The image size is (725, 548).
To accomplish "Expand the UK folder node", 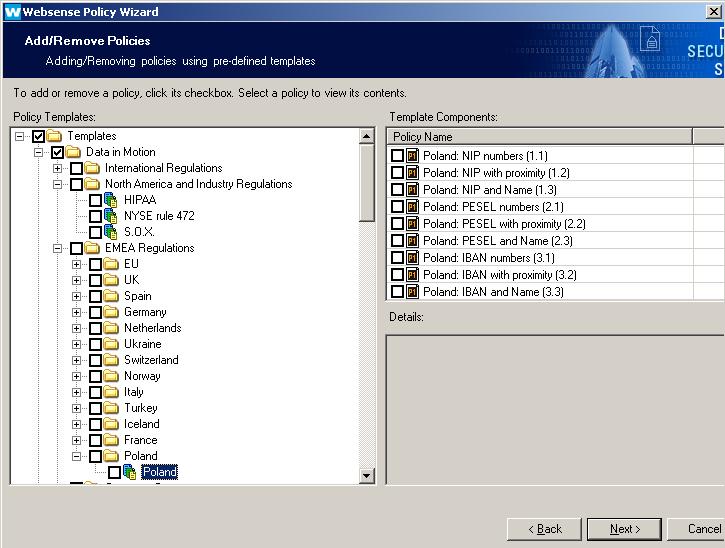I will pos(76,280).
